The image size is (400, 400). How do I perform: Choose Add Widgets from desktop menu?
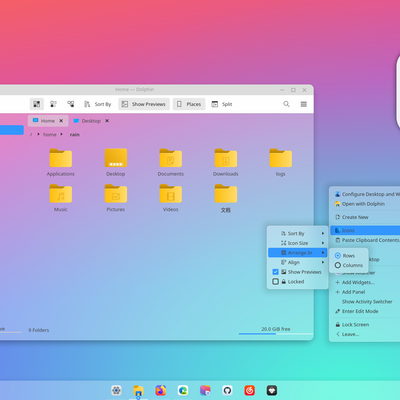pos(366,282)
